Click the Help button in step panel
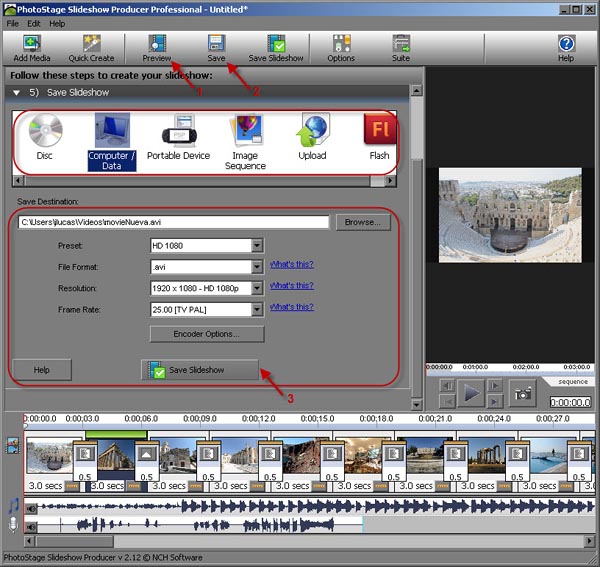The width and height of the screenshot is (600, 567). coord(42,370)
